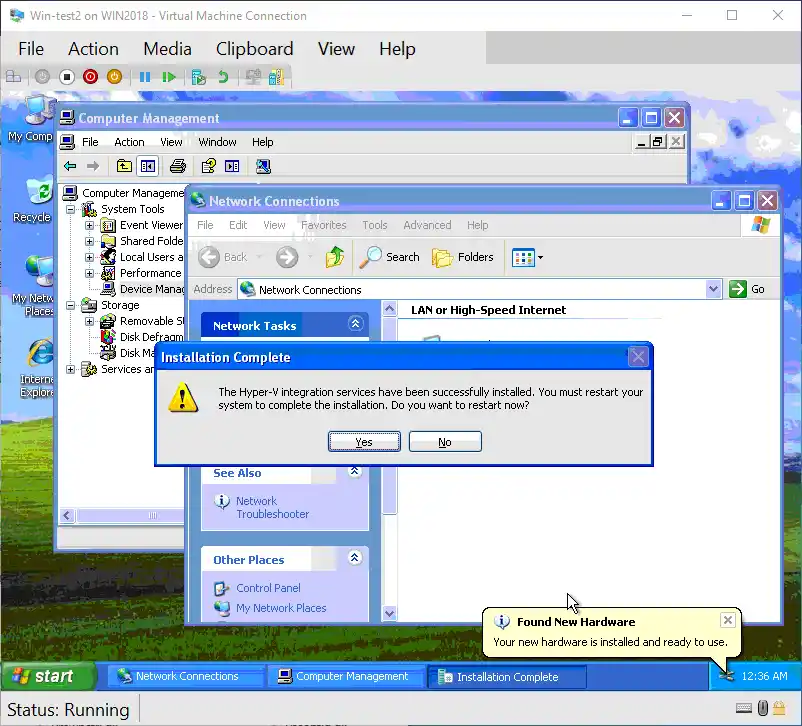Click Yes to restart now

(x=364, y=442)
